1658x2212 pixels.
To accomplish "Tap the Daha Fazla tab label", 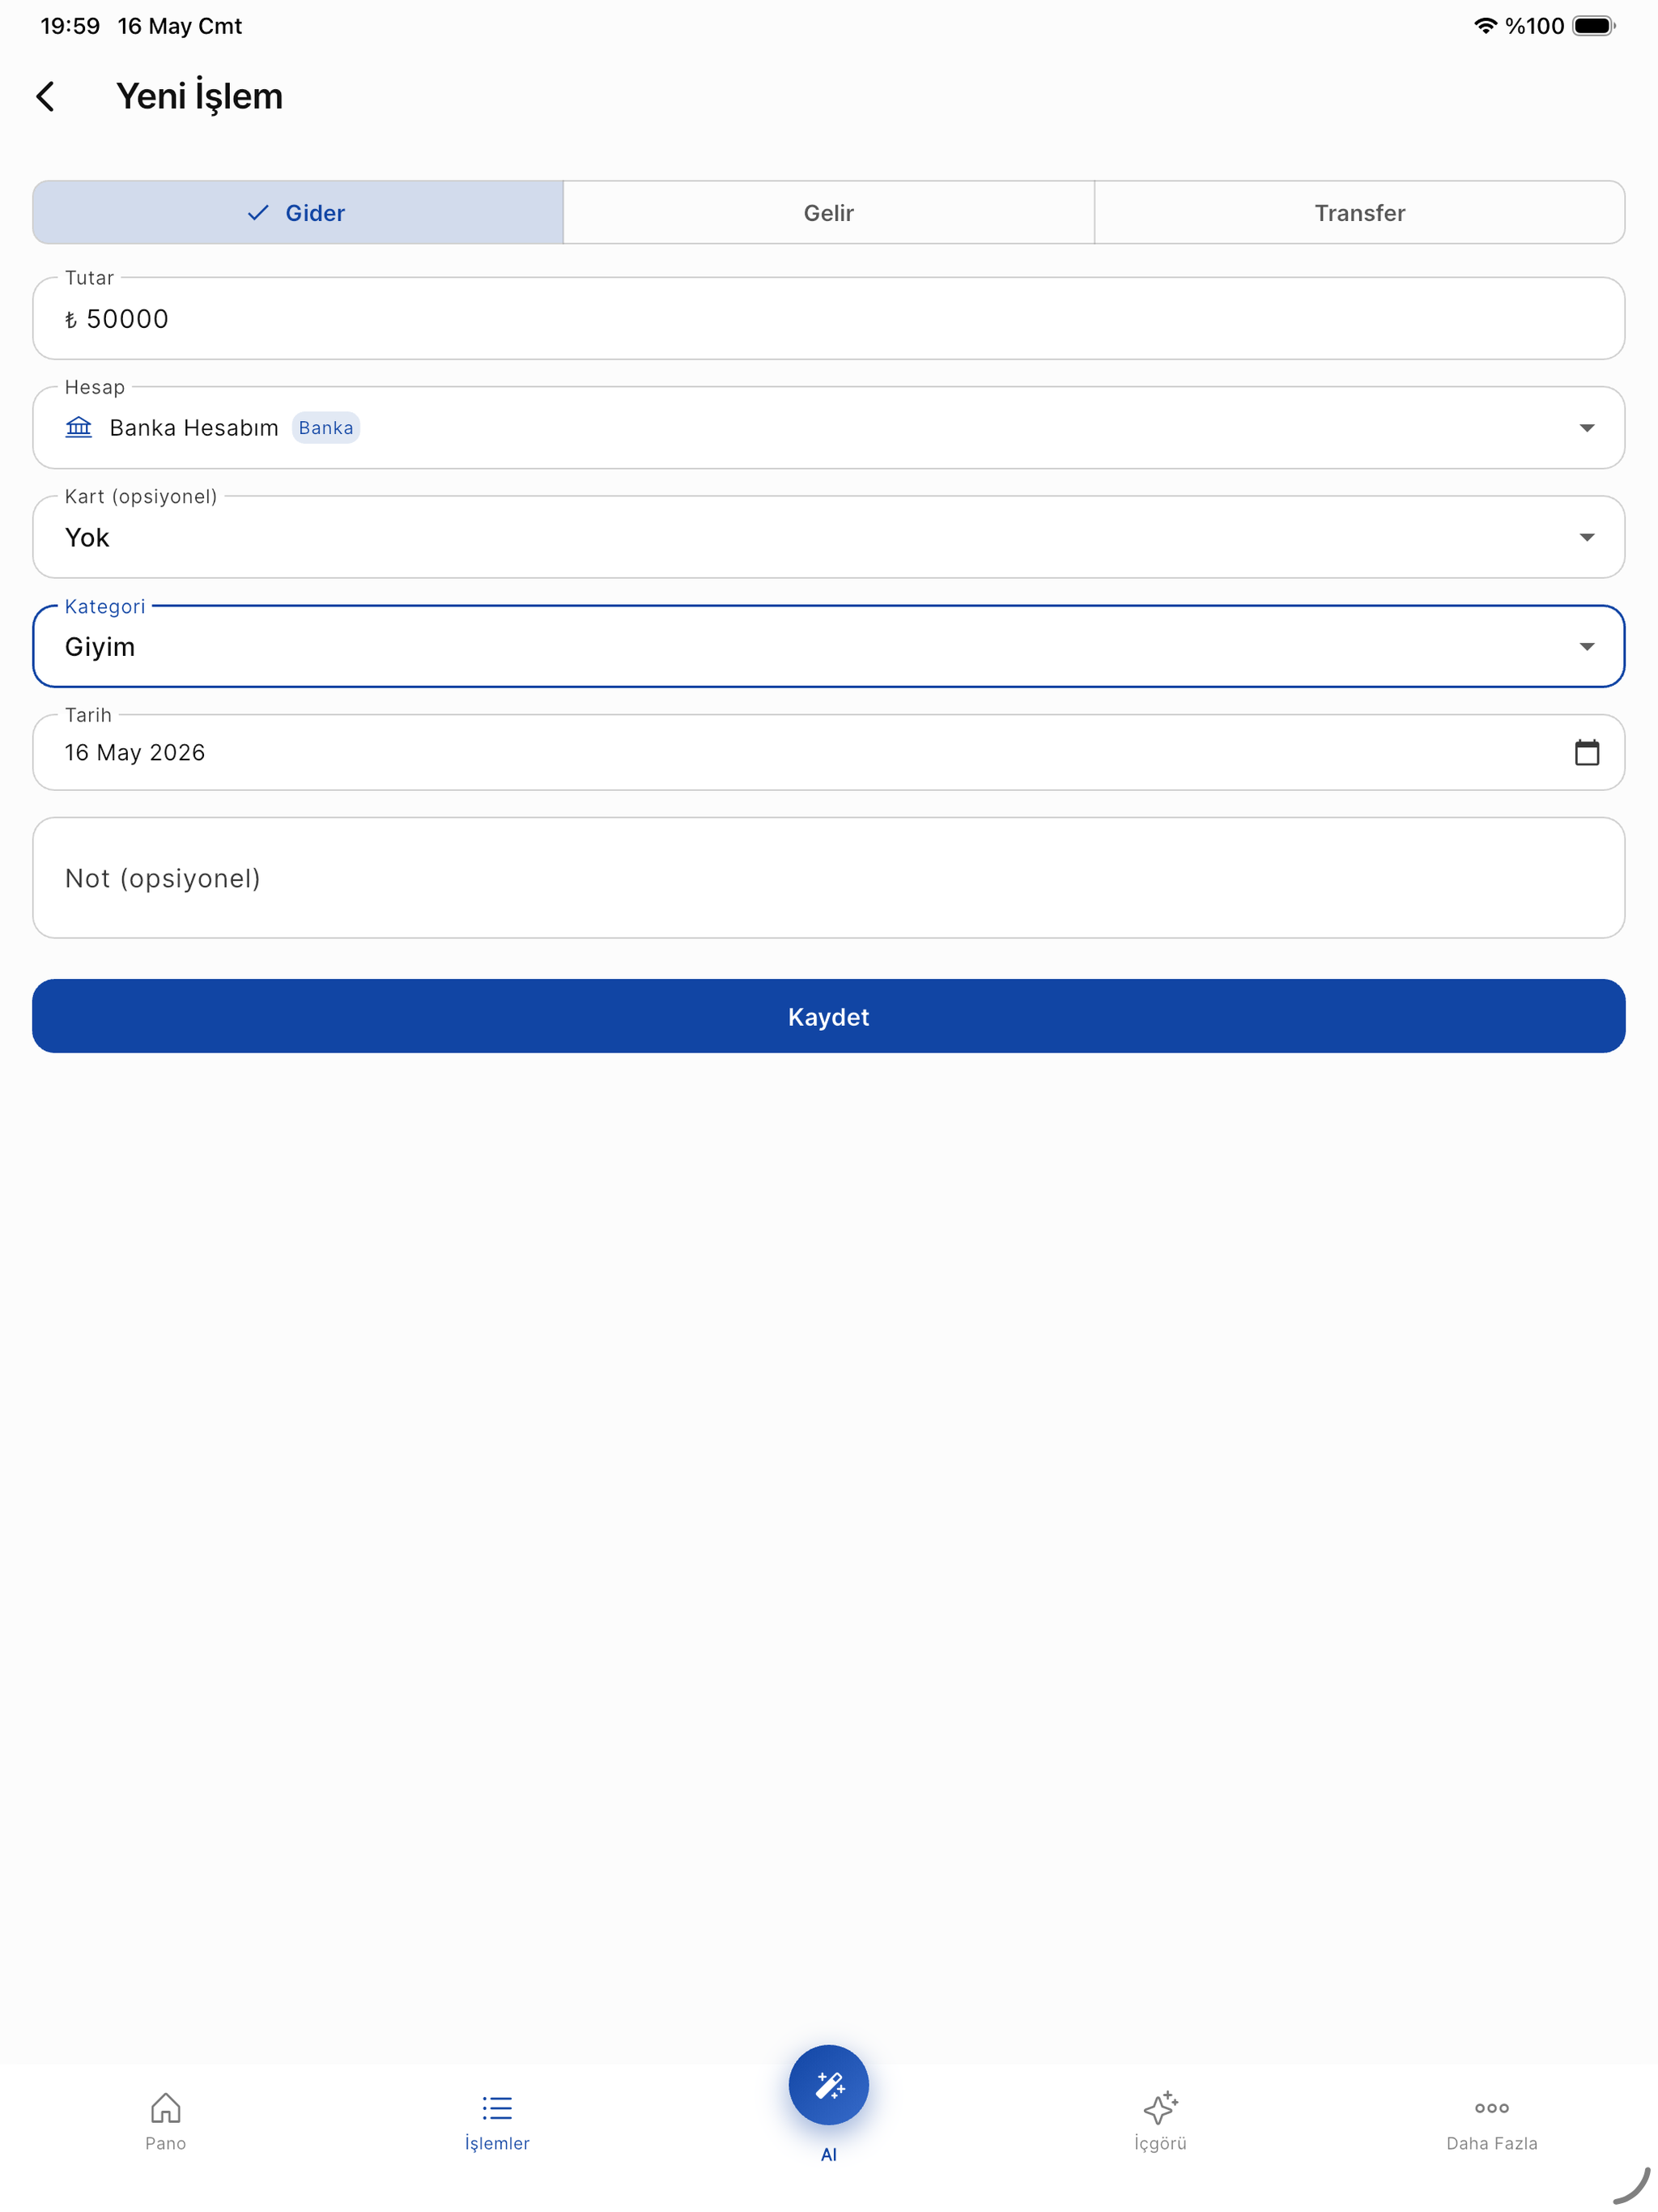I will pyautogui.click(x=1491, y=2143).
